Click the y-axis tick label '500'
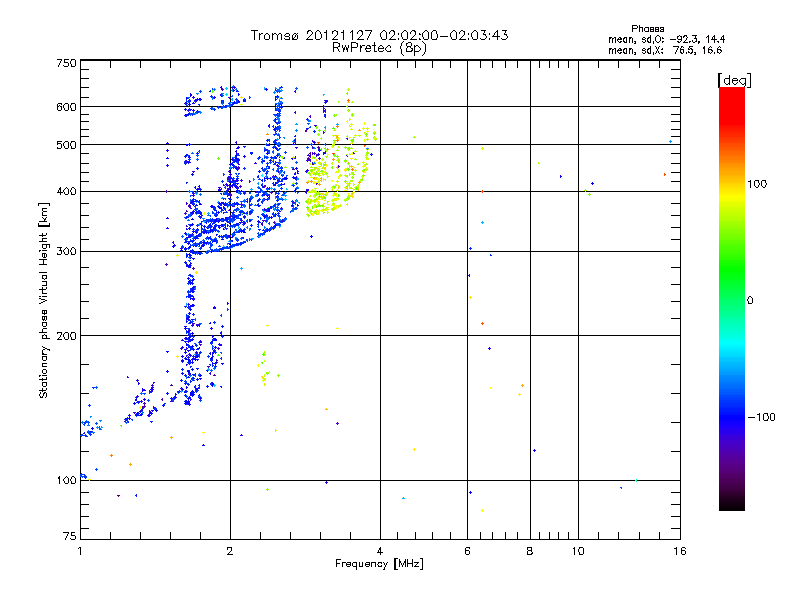The image size is (800, 600). click(66, 145)
